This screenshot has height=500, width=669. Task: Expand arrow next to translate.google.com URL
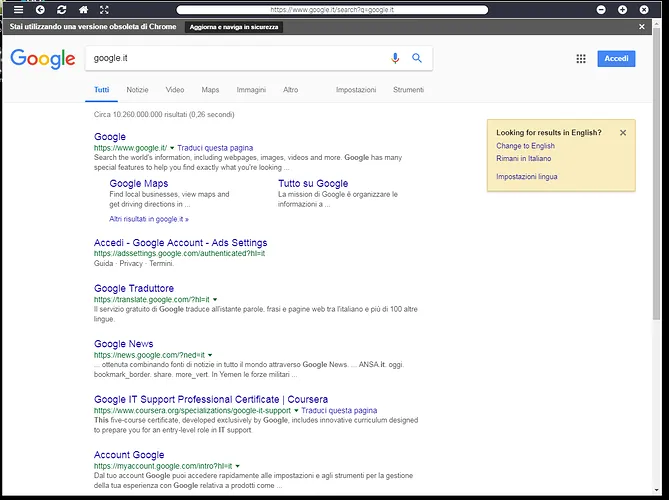pos(215,299)
